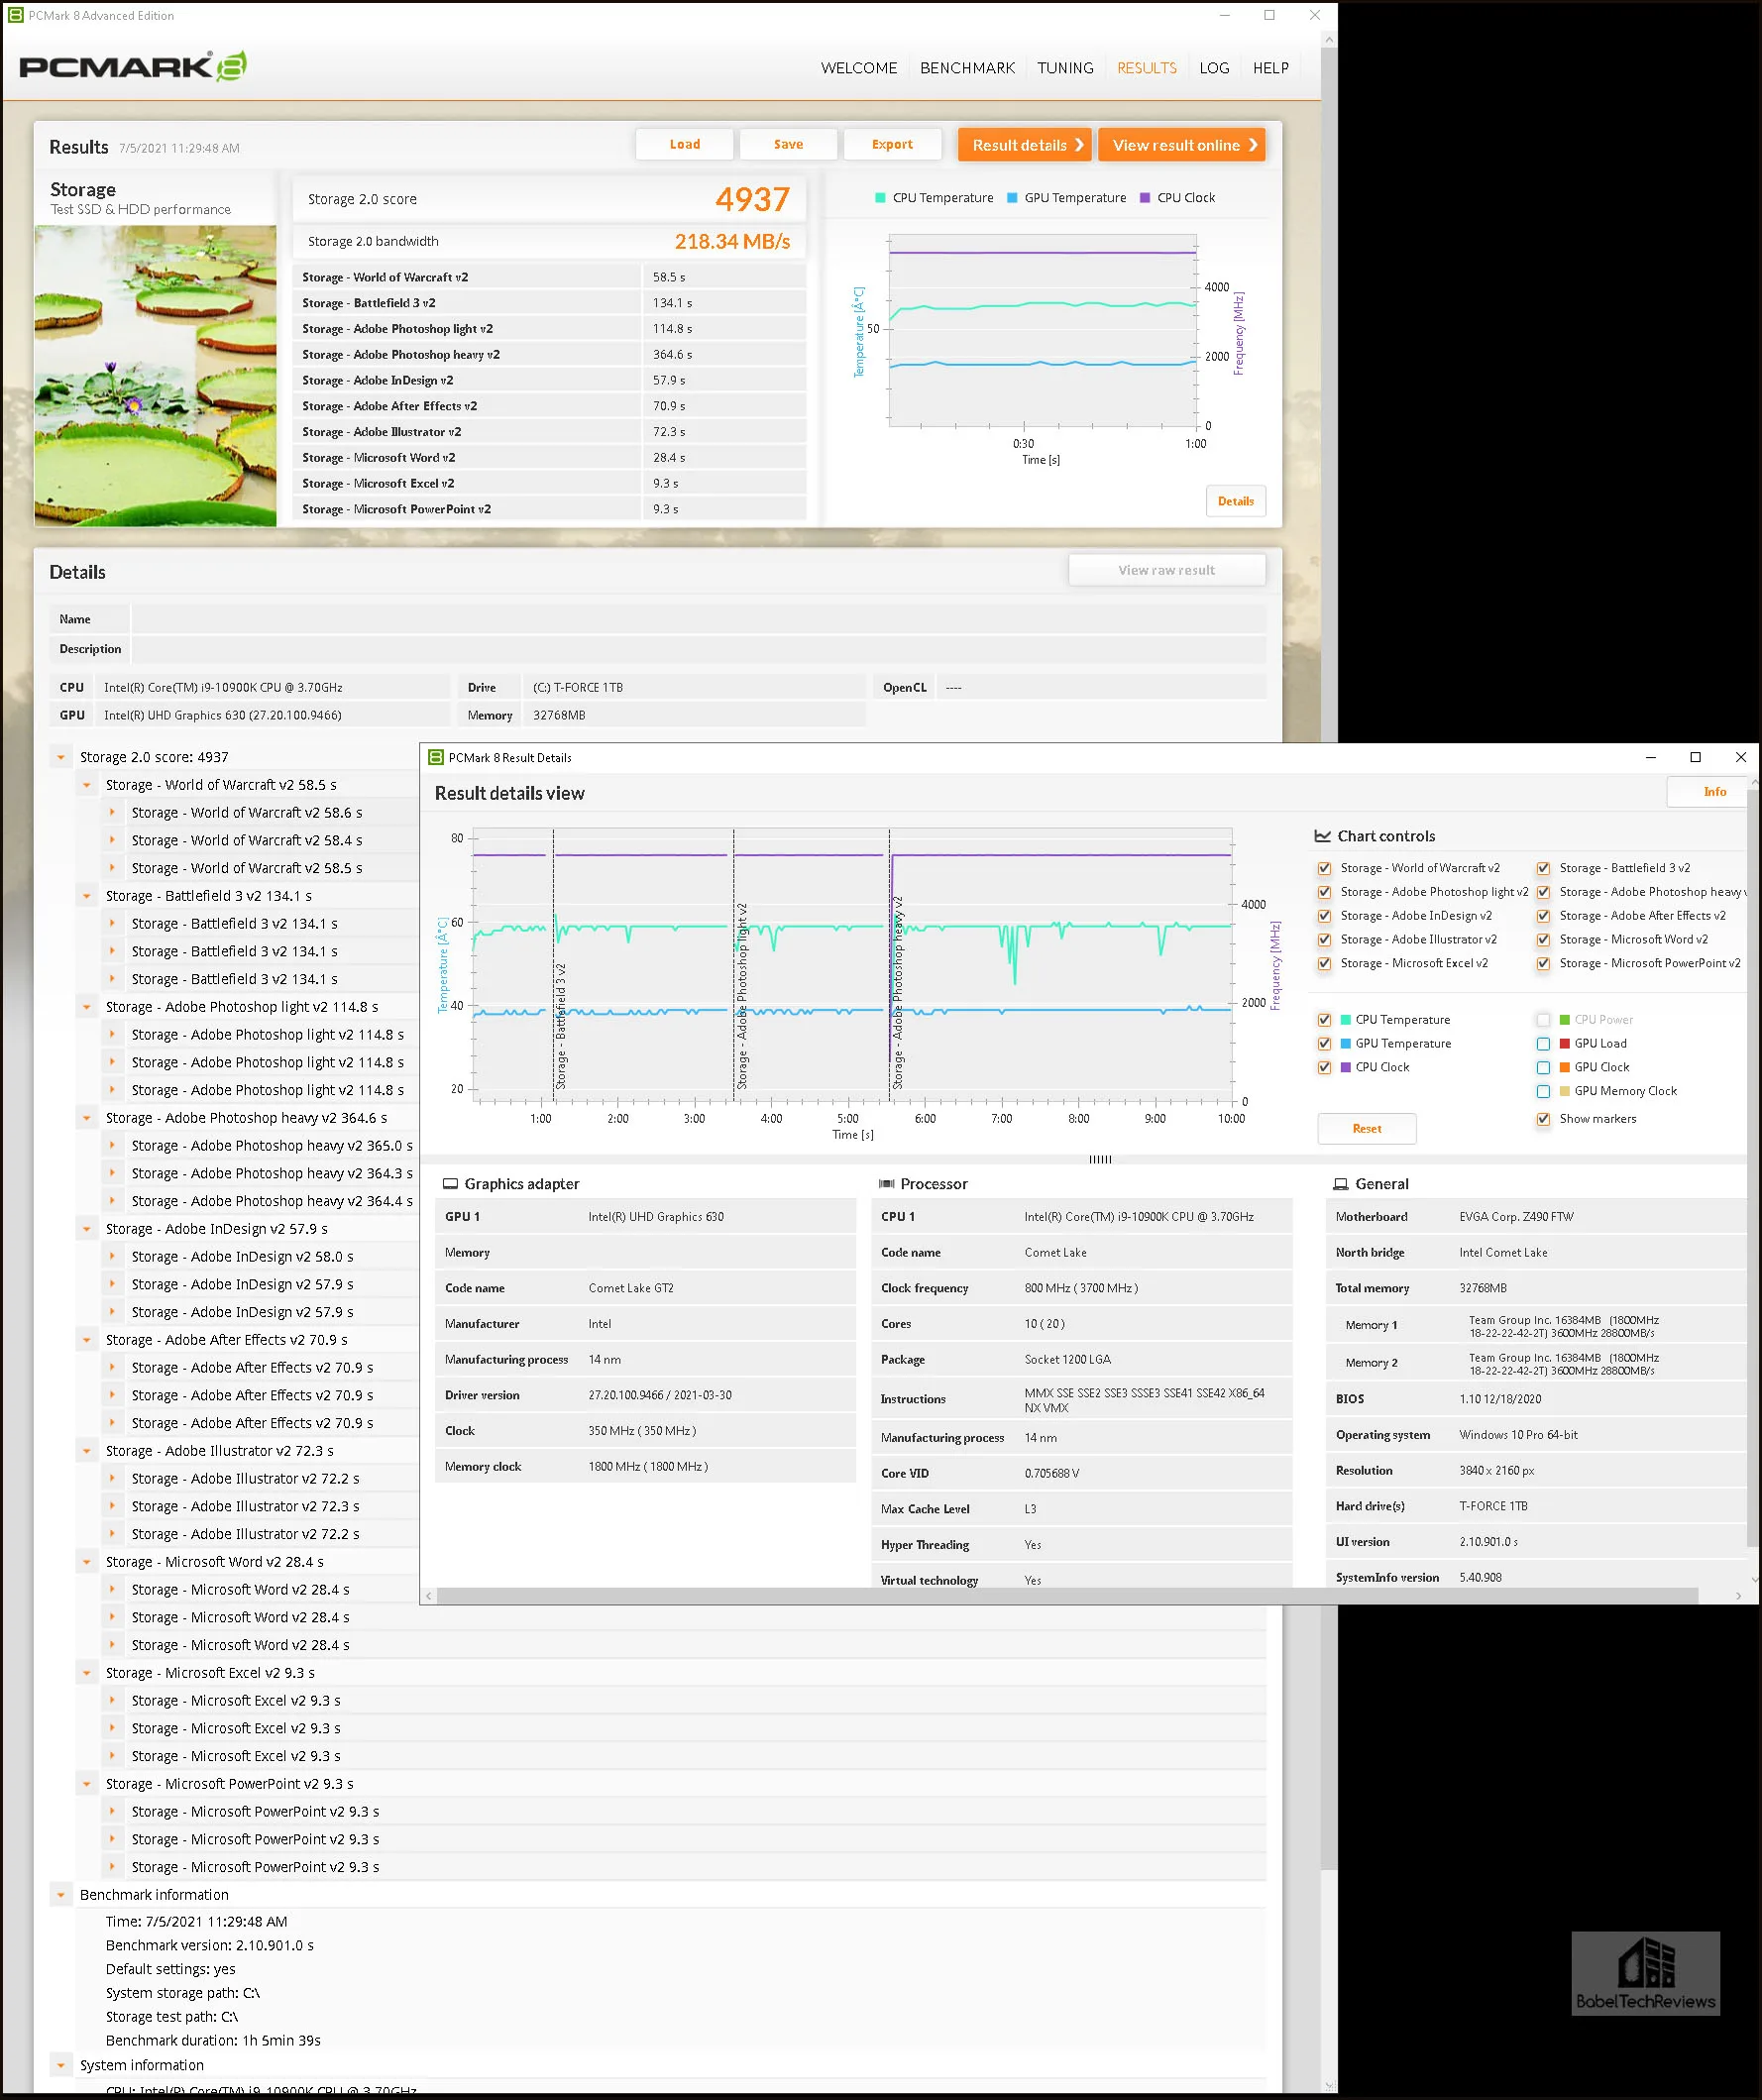The height and width of the screenshot is (2100, 1762).
Task: Open the WELCOME tab
Action: (859, 68)
